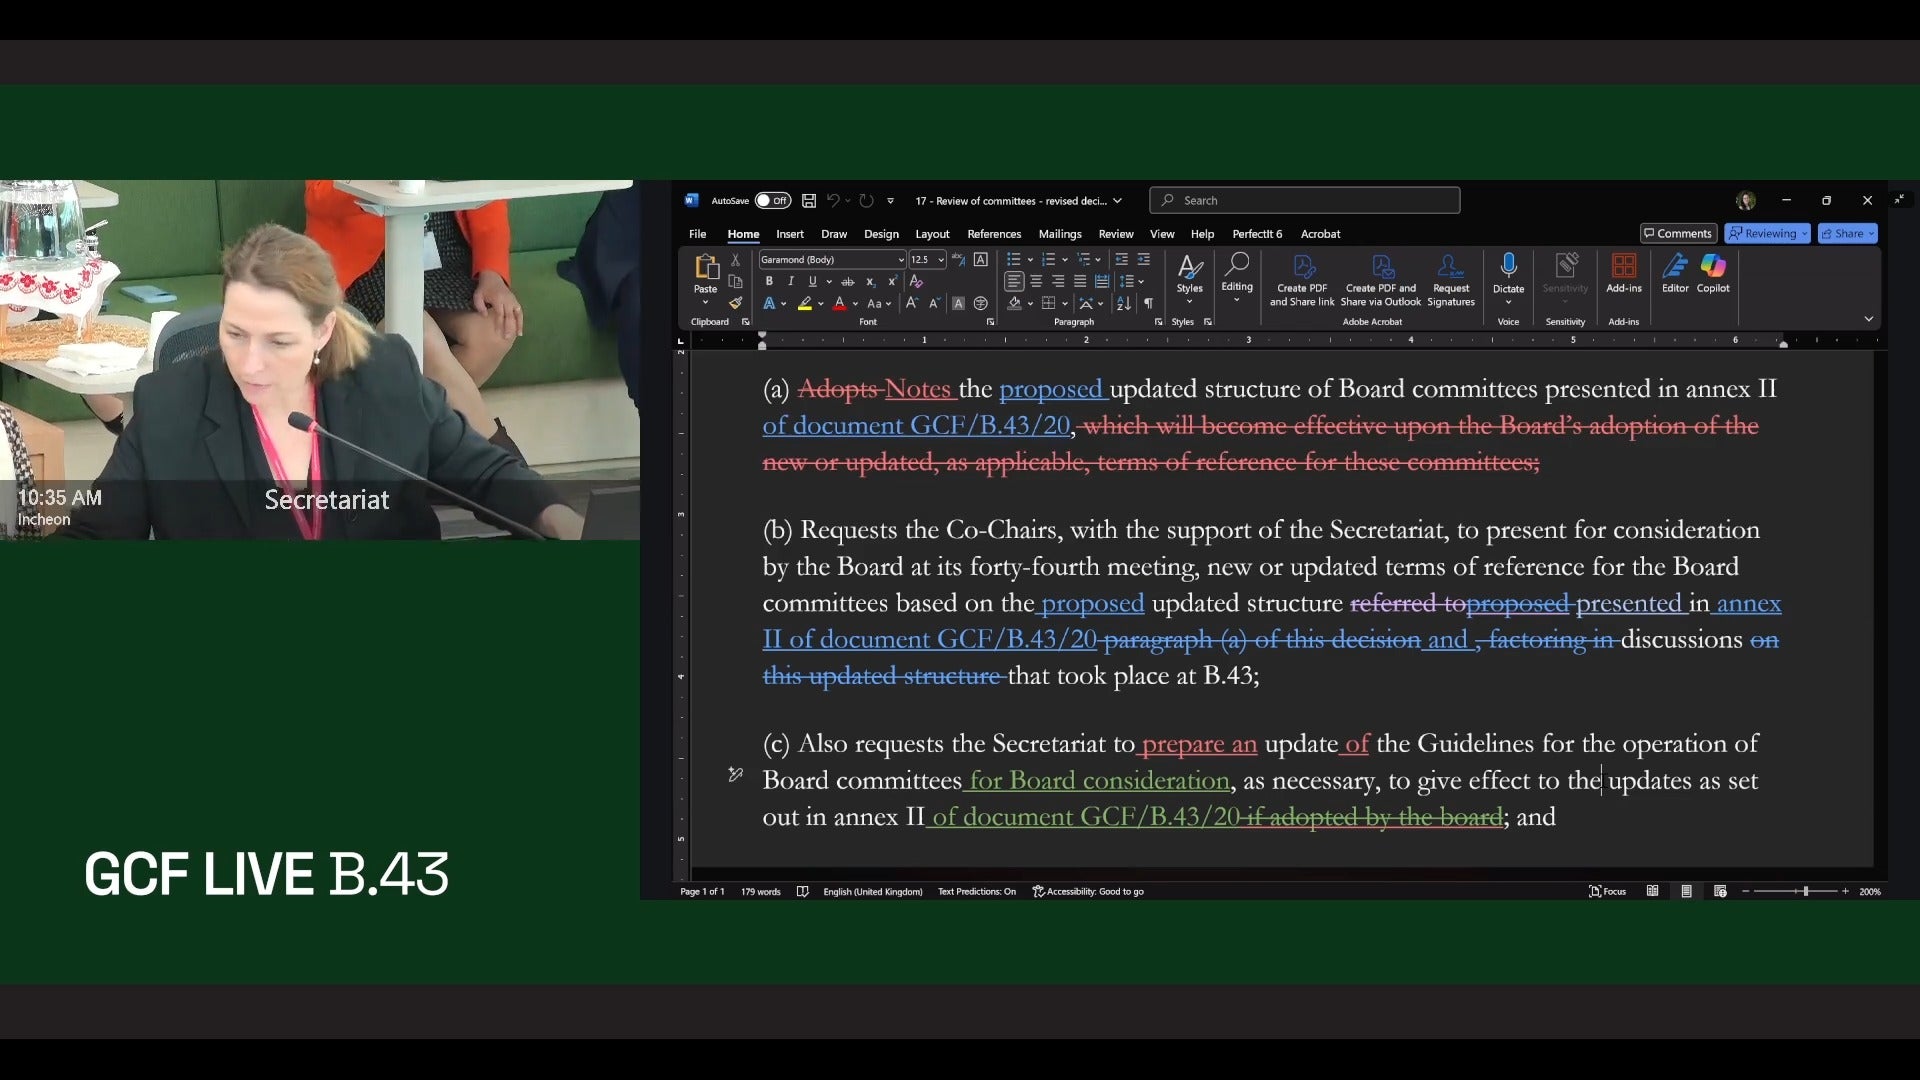This screenshot has width=1920, height=1080.
Task: Click the Enclose Characters icon
Action: point(981,303)
